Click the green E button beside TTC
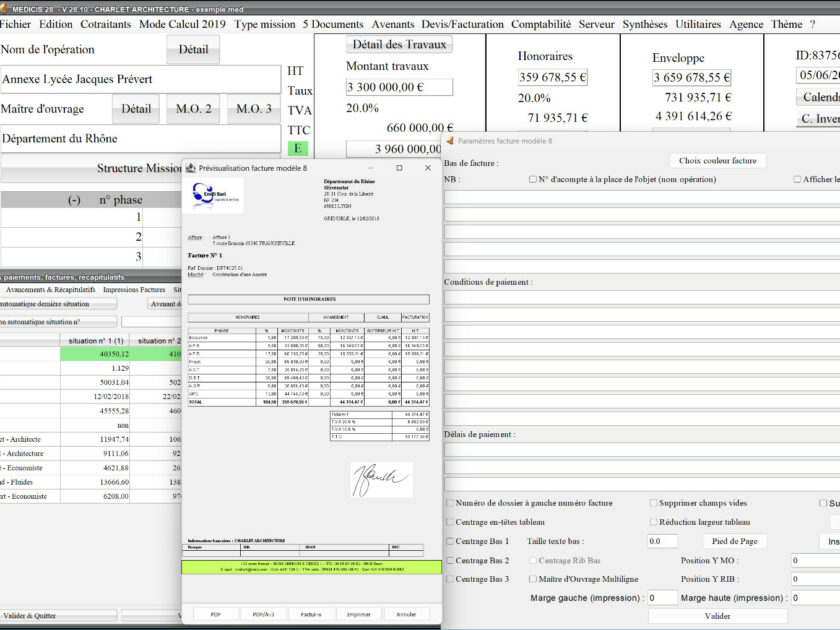Screen dimensions: 840x630 pos(297,148)
